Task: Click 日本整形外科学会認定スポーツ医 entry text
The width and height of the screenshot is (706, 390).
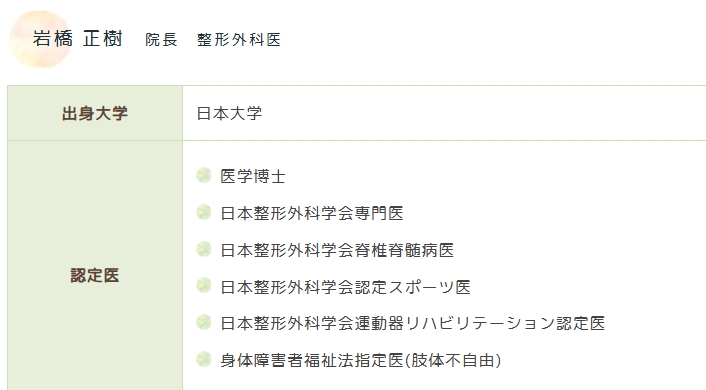Action: point(345,287)
